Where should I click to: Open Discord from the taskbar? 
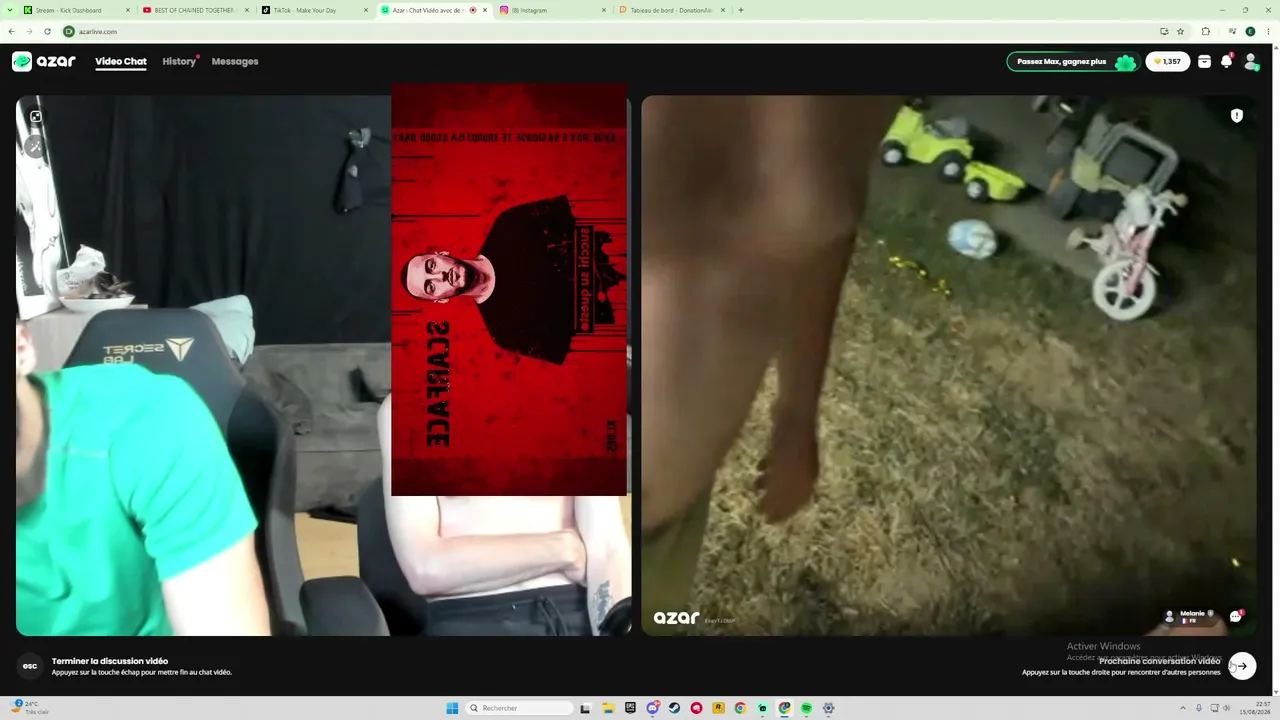(652, 708)
